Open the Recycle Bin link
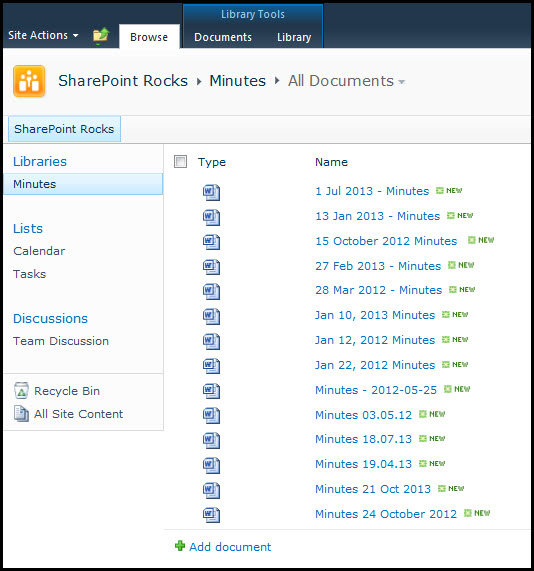The height and width of the screenshot is (571, 534). 67,391
